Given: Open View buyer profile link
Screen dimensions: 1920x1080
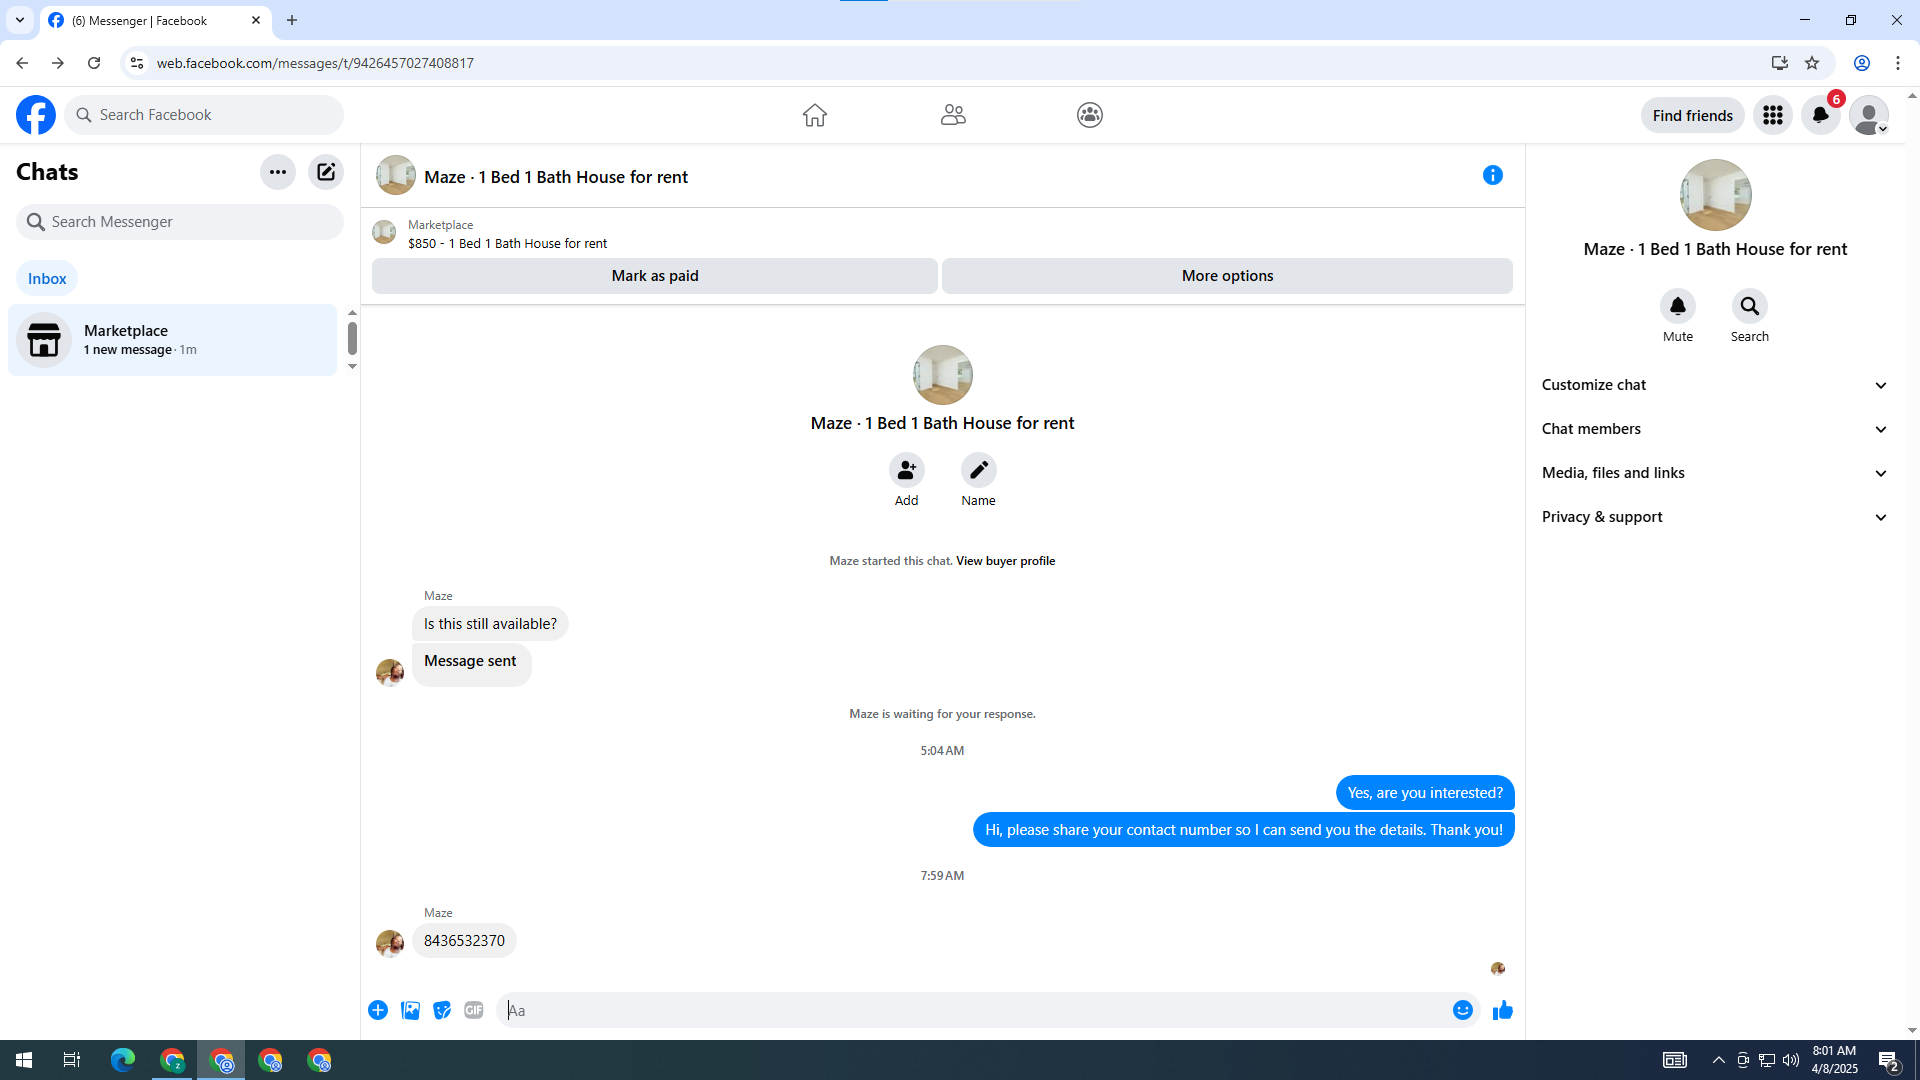Looking at the screenshot, I should click(x=1005, y=561).
